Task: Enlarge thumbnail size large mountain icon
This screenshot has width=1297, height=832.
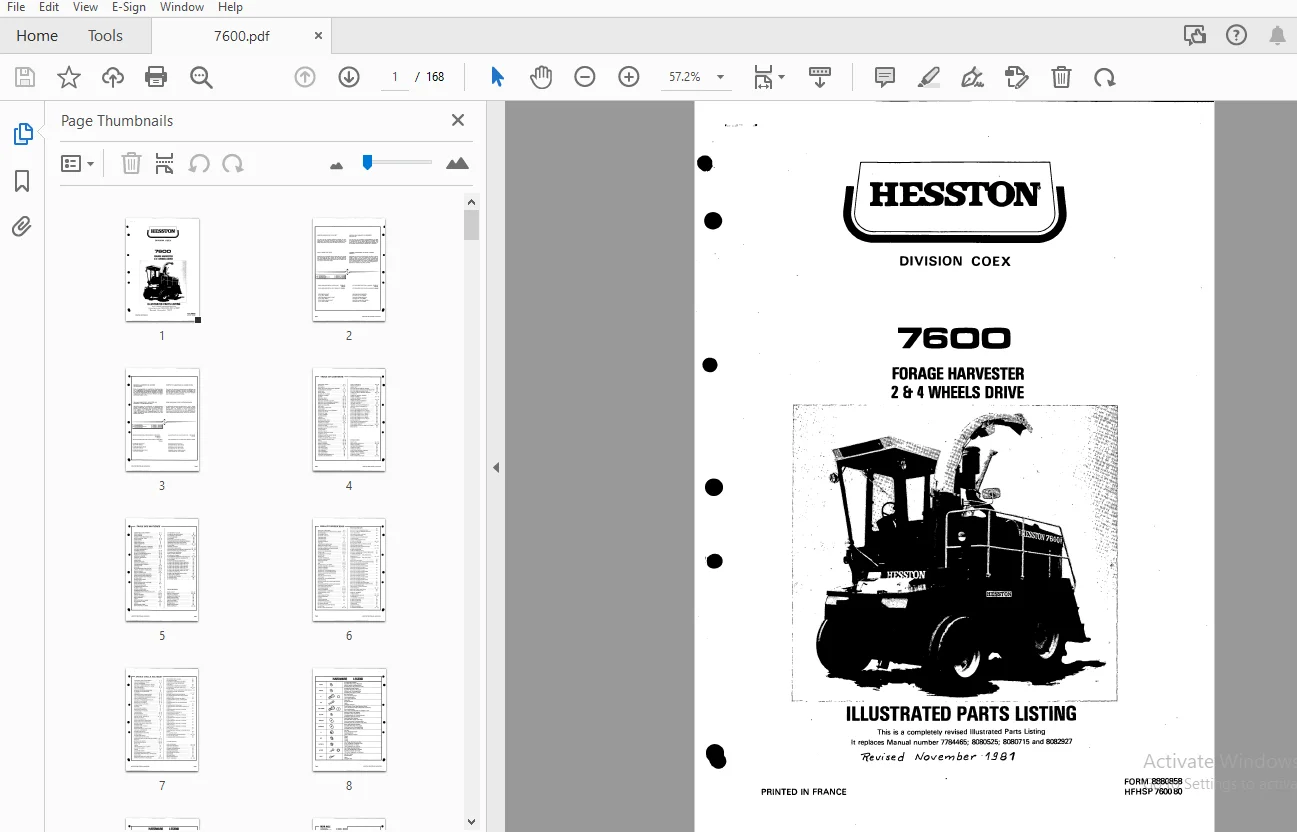Action: (457, 163)
